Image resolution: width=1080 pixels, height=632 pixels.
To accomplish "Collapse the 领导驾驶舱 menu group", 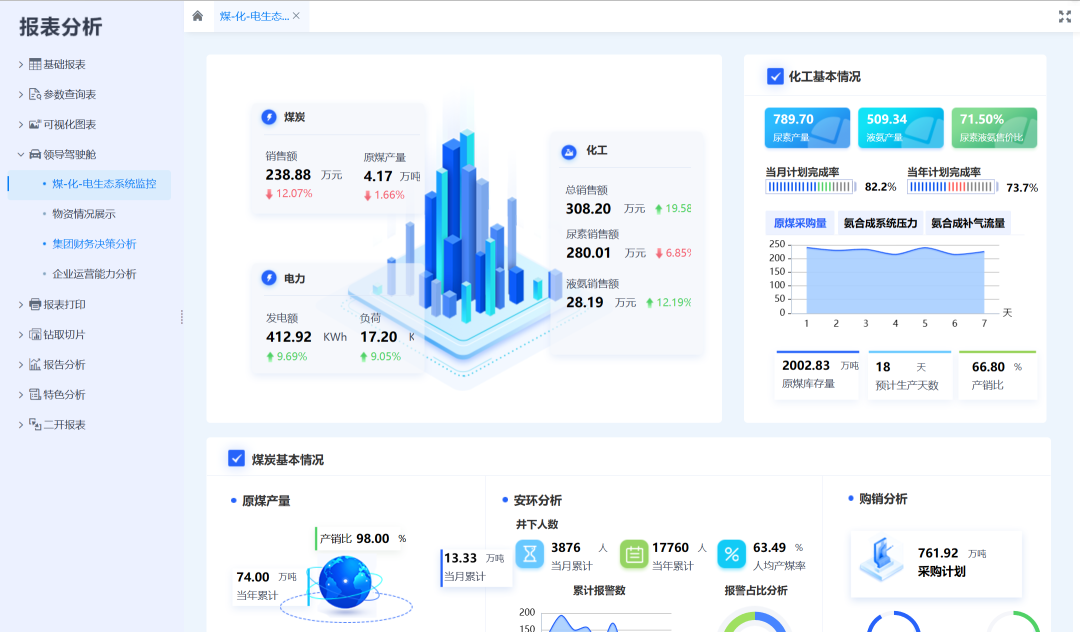I will coord(21,154).
